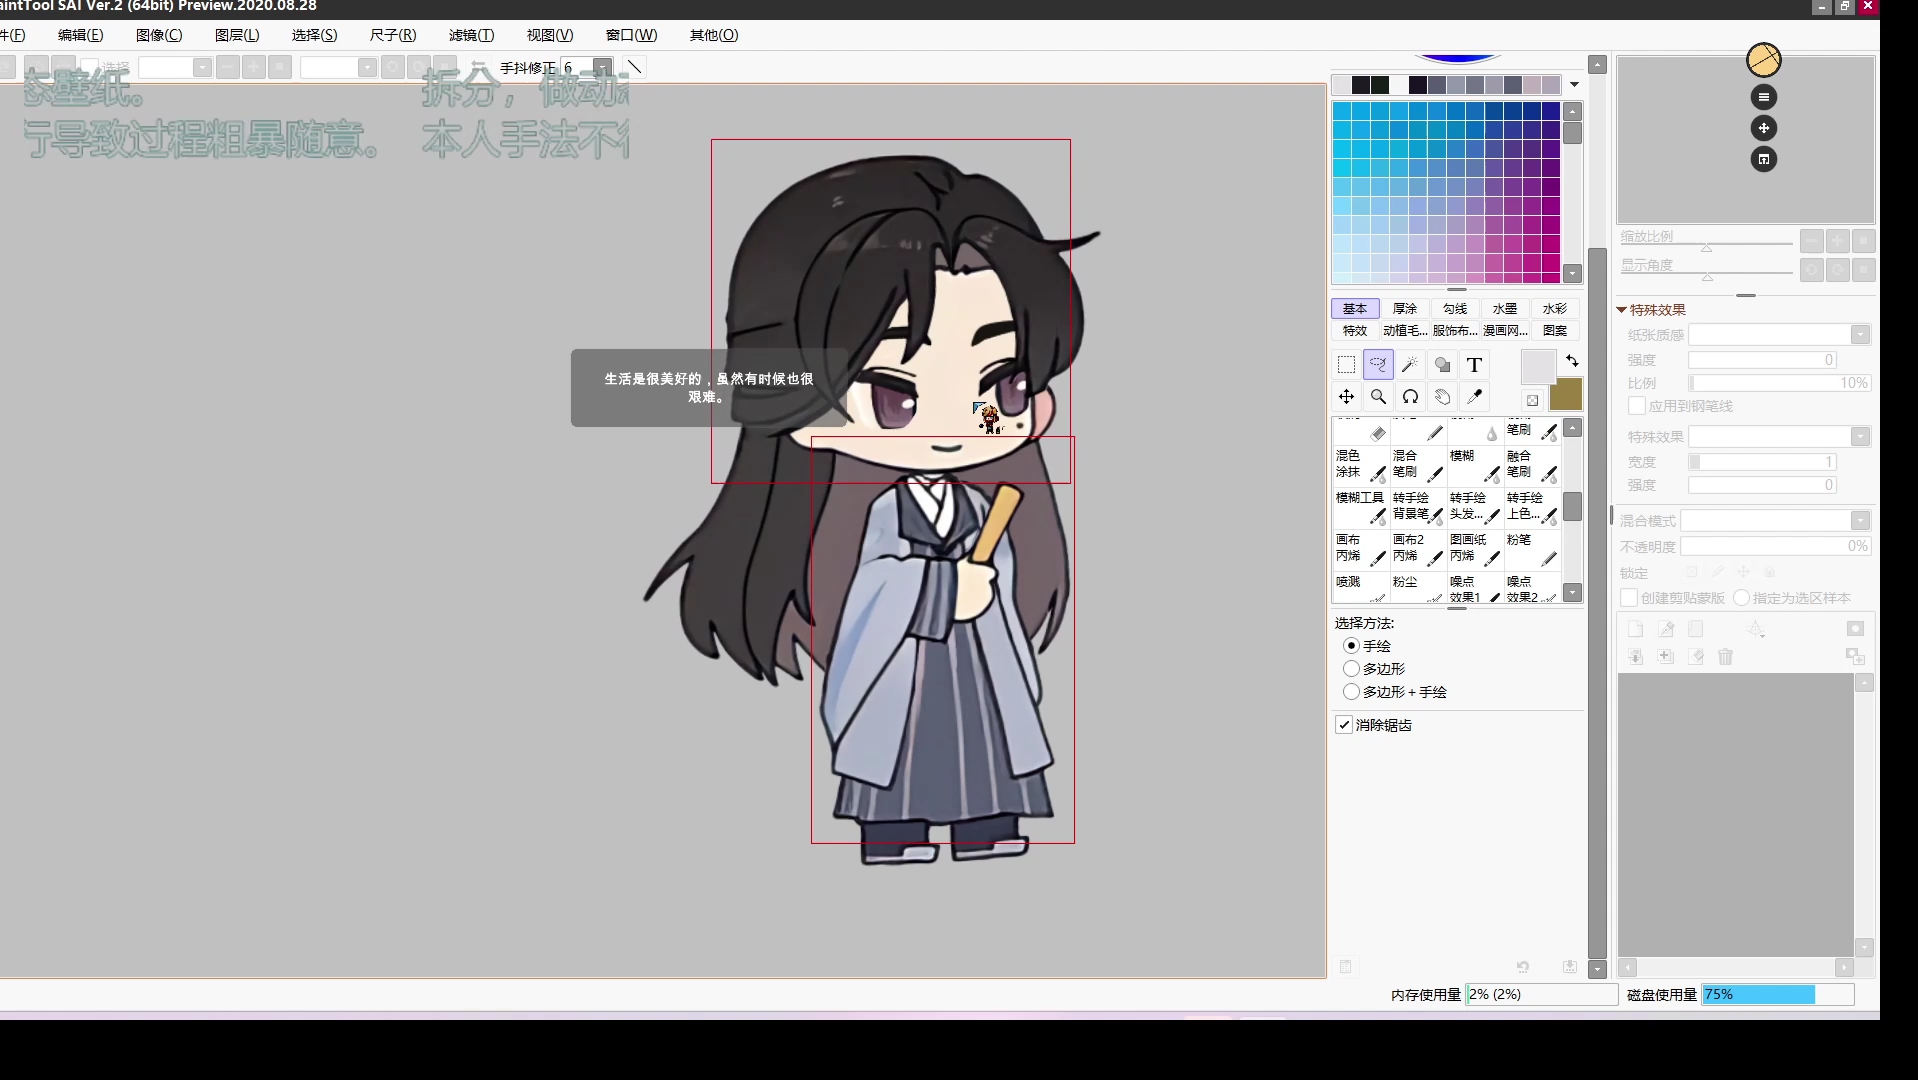The image size is (1918, 1080).
Task: Click the floating hamburger menu button
Action: click(x=1764, y=97)
